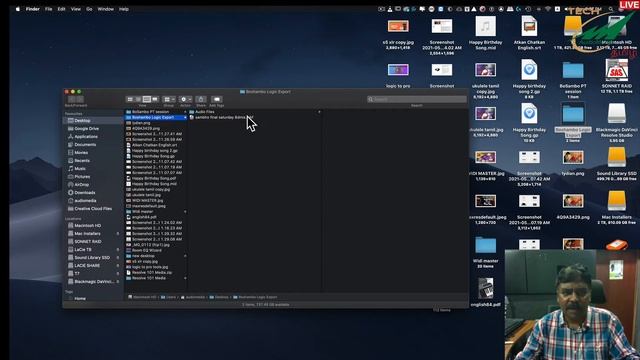Click into the Finder Search field
The image size is (640, 360).
click(417, 99)
